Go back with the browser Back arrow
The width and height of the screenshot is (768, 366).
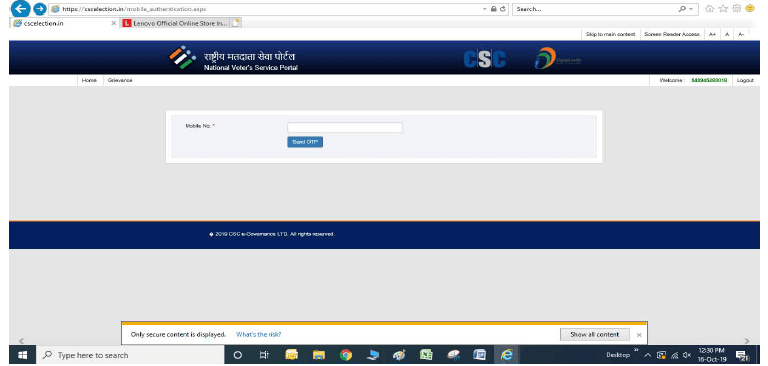click(x=21, y=9)
